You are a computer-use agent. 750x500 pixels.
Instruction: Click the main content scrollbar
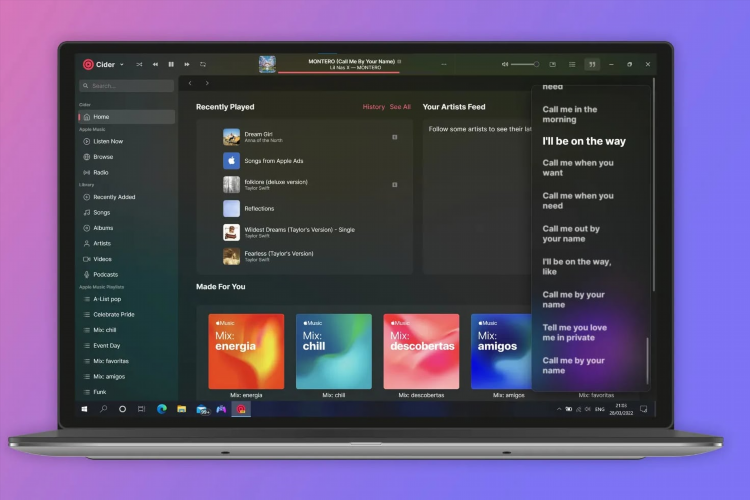pos(654,184)
